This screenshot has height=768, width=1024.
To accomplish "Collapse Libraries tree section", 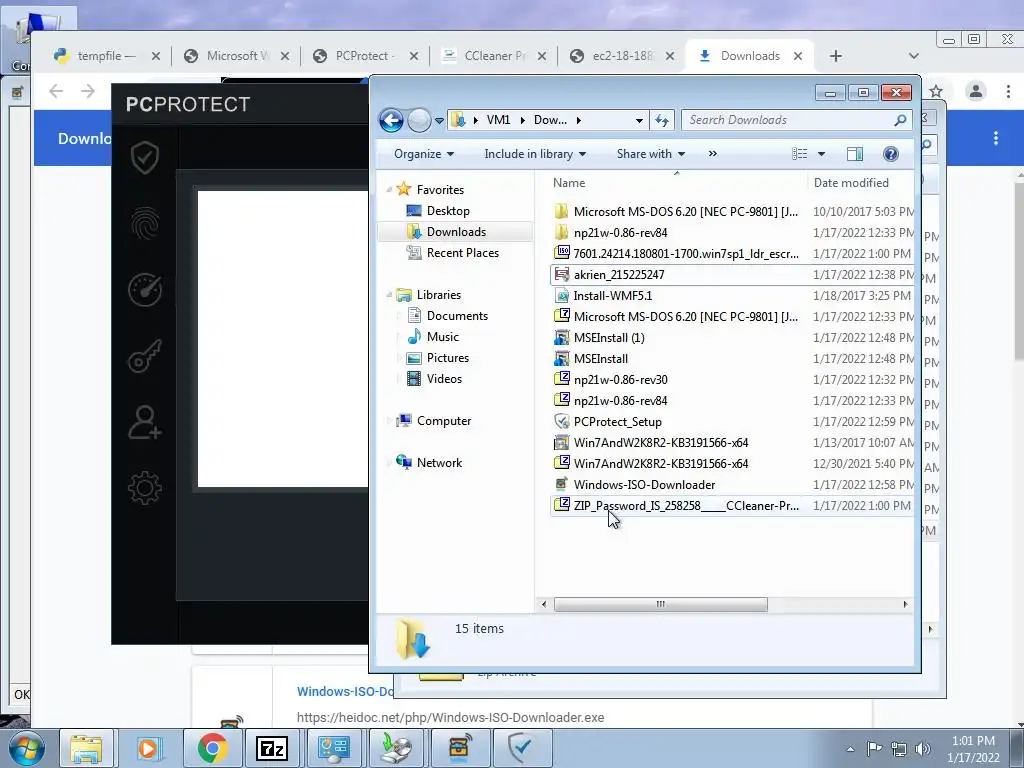I will tap(389, 295).
